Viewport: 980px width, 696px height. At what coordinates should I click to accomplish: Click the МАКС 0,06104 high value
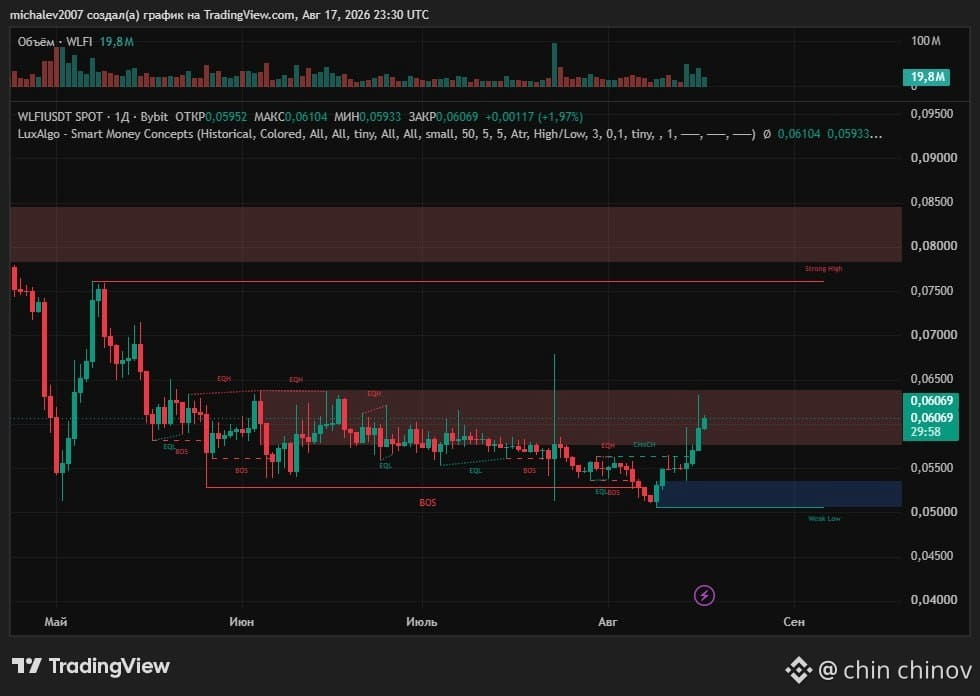(290, 117)
